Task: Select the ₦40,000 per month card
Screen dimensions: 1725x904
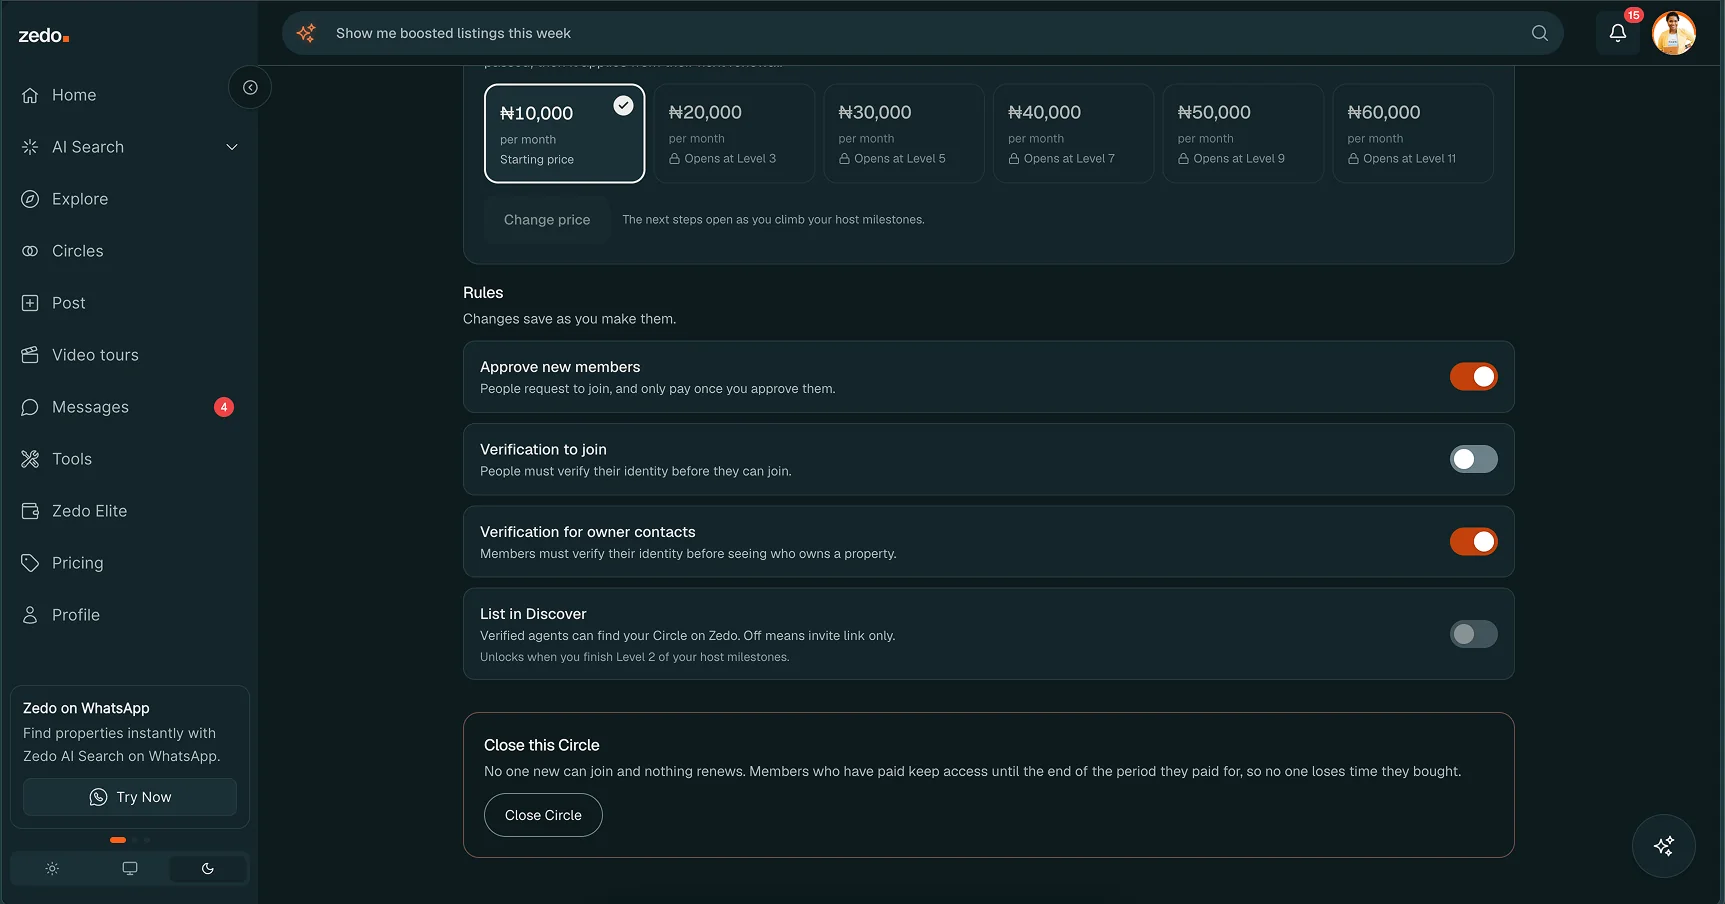Action: [x=1073, y=134]
